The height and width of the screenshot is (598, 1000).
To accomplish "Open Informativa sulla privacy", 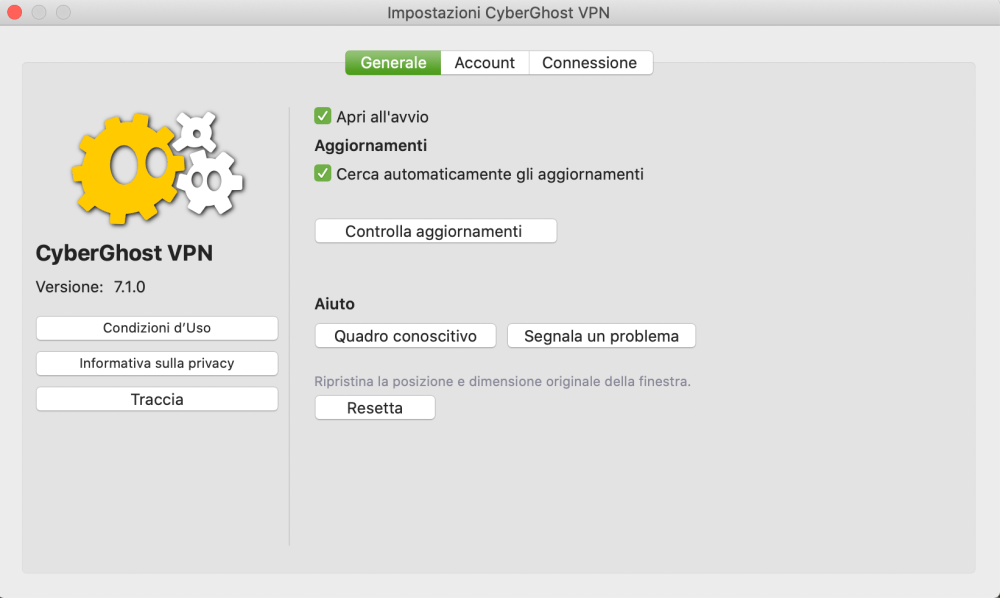I will [157, 363].
